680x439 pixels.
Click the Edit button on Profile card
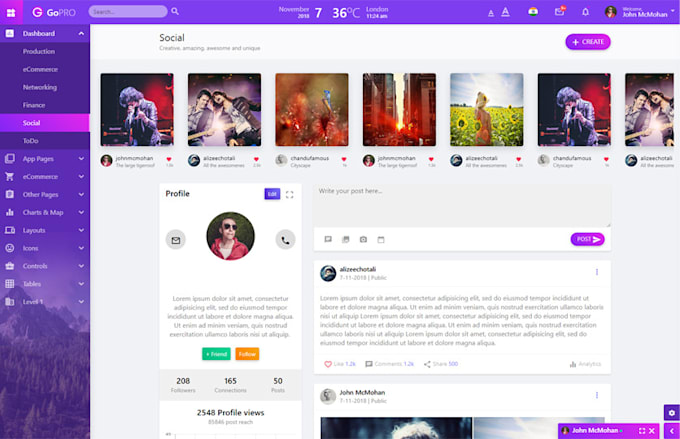[272, 194]
